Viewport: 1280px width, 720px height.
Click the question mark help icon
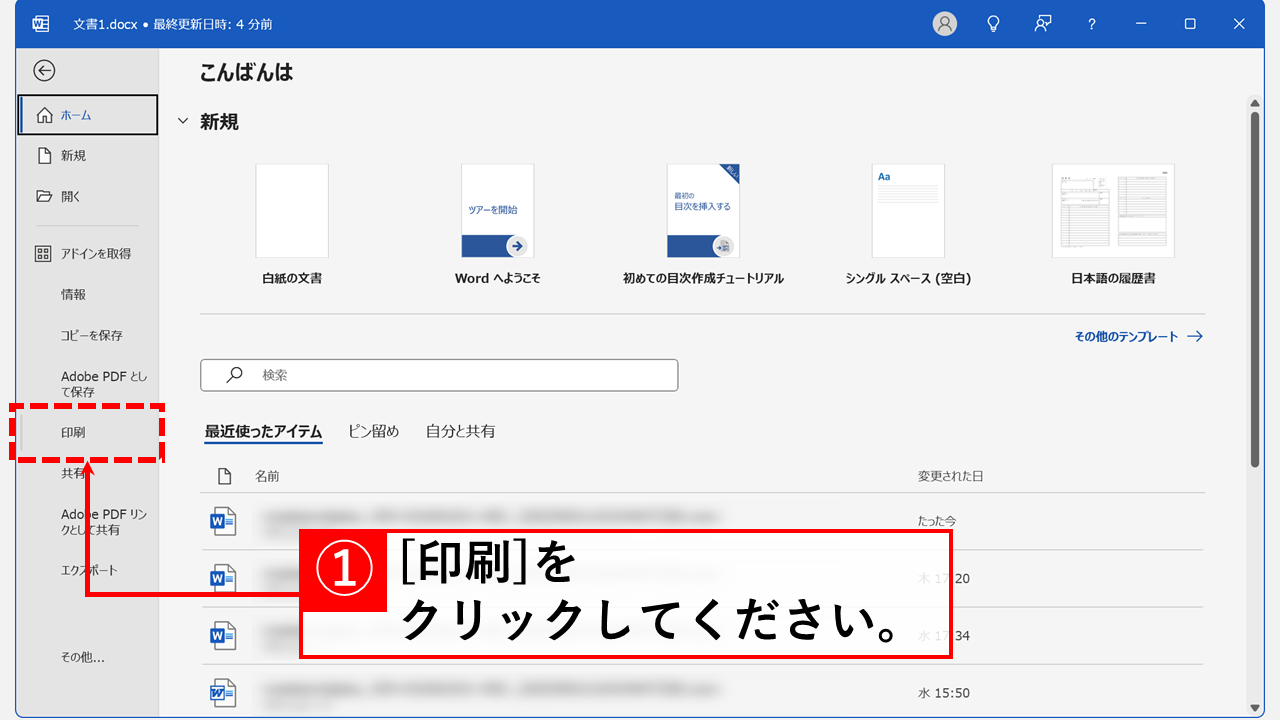(x=1092, y=24)
